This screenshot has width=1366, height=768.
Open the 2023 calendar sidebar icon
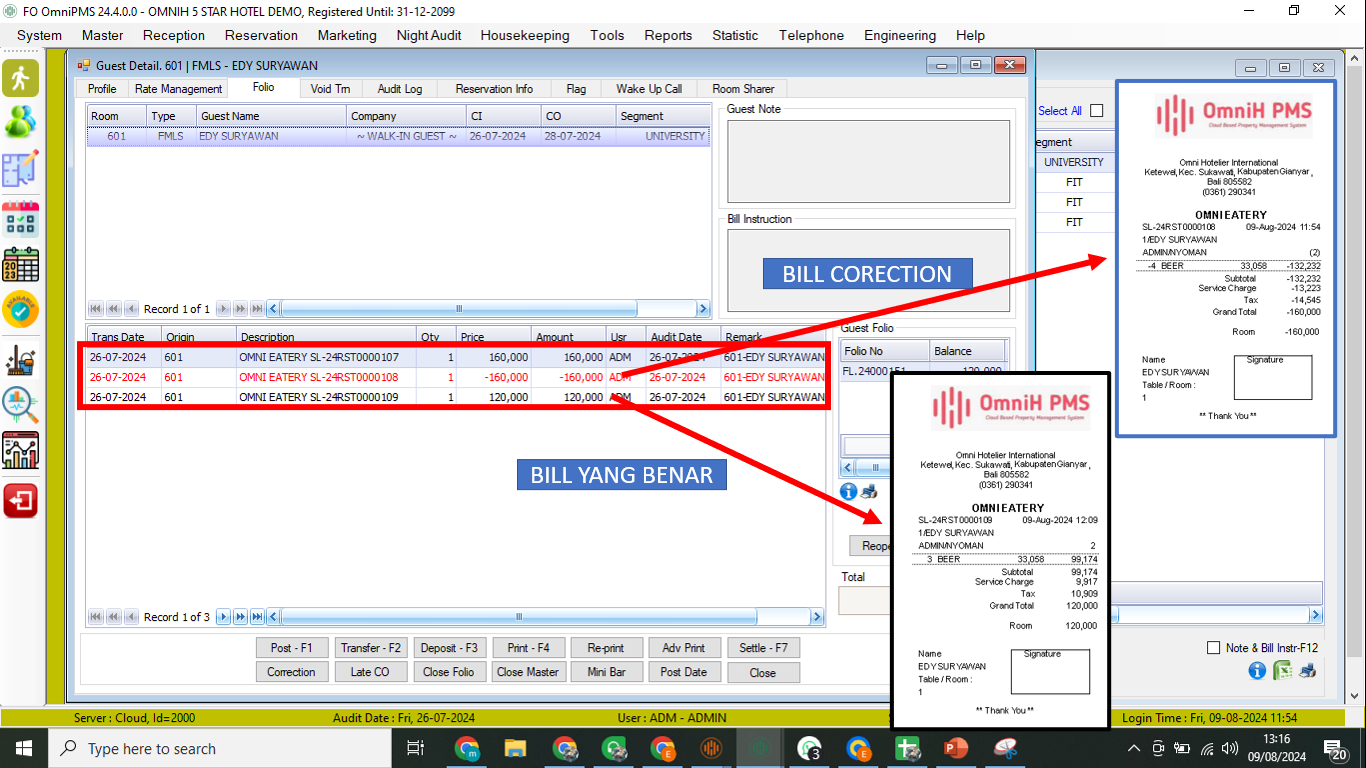coord(20,264)
